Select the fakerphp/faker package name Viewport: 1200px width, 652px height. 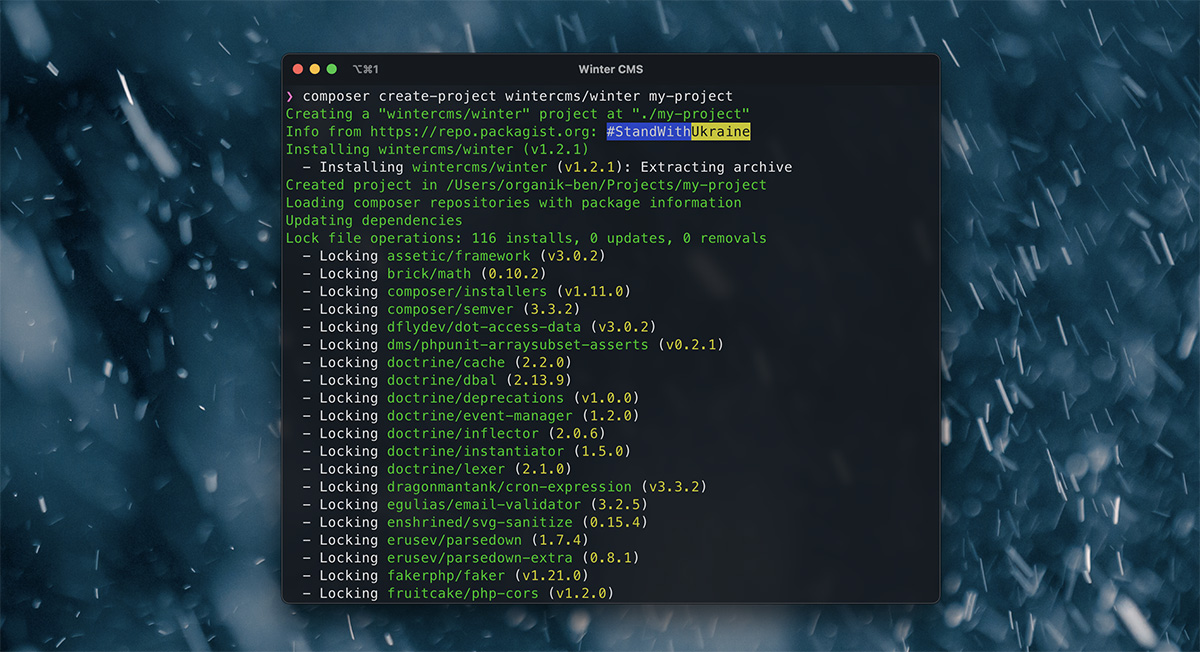pyautogui.click(x=446, y=575)
